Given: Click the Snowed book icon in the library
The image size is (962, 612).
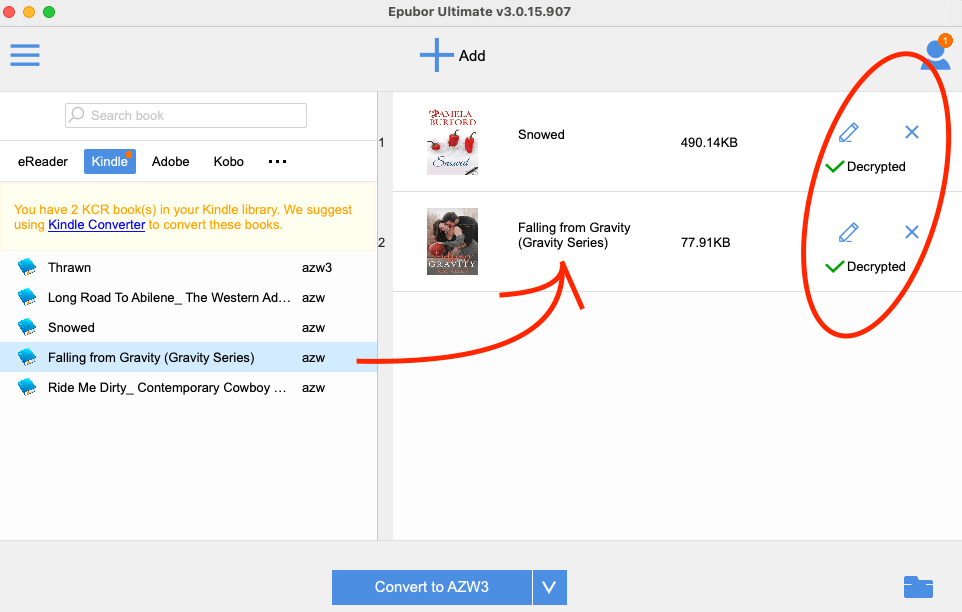Looking at the screenshot, I should 27,327.
